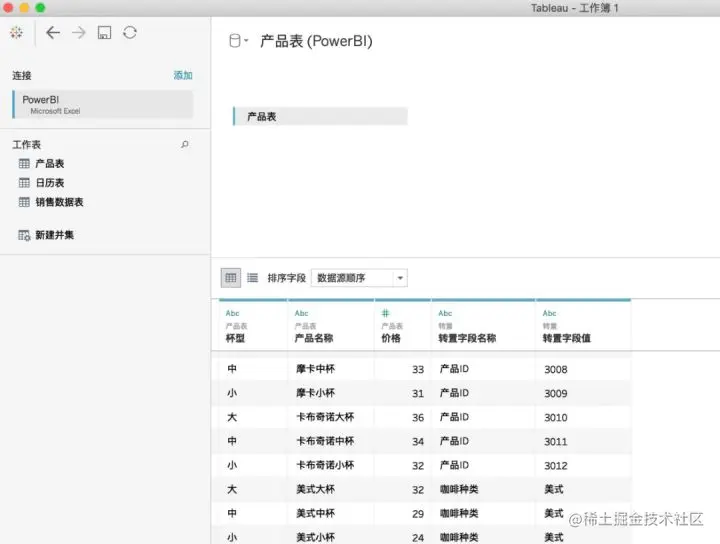720x544 pixels.
Task: Click value 3010
Action: coord(556,418)
